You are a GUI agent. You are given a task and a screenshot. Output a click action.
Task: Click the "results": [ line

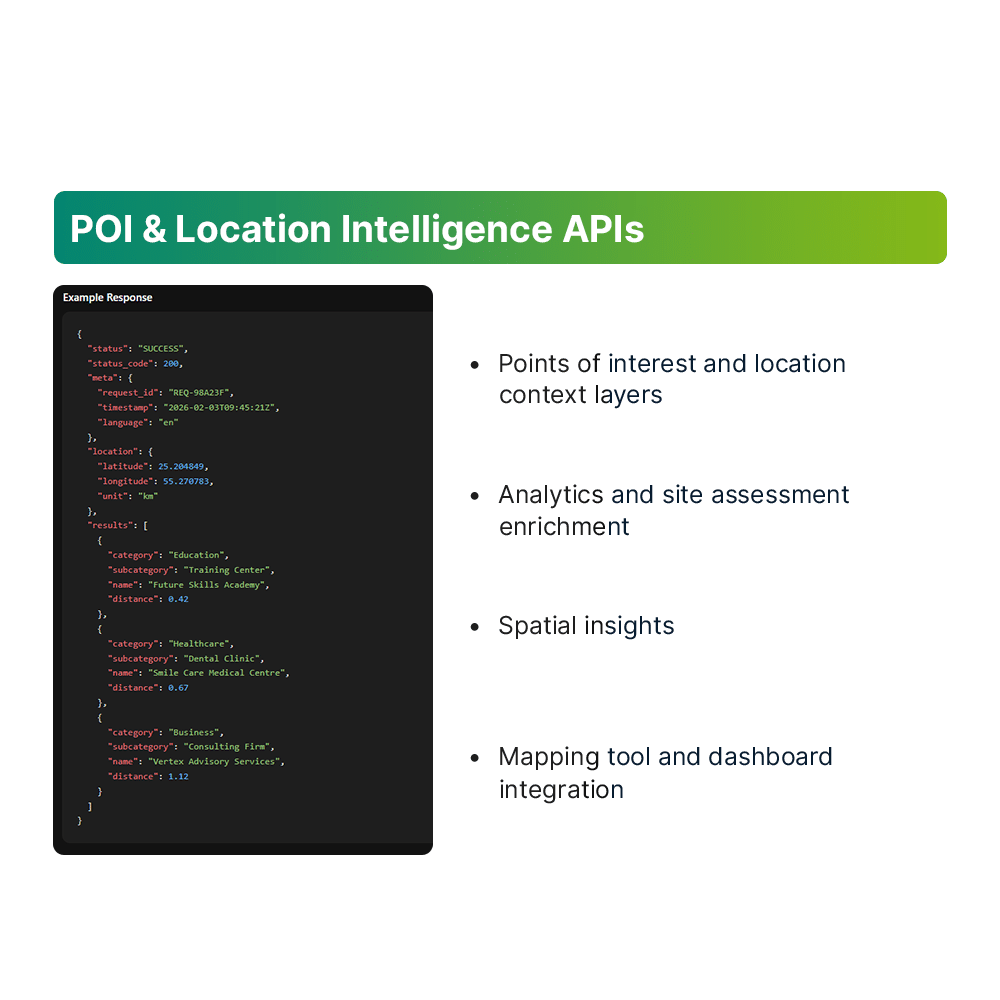[118, 526]
